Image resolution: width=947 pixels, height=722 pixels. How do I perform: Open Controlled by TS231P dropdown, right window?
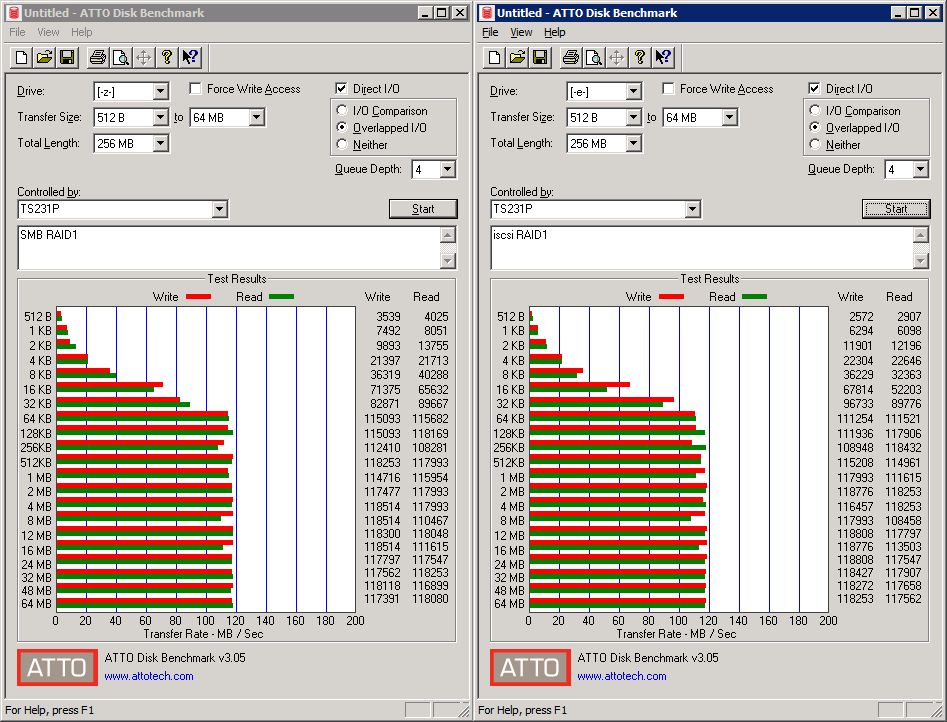point(692,209)
